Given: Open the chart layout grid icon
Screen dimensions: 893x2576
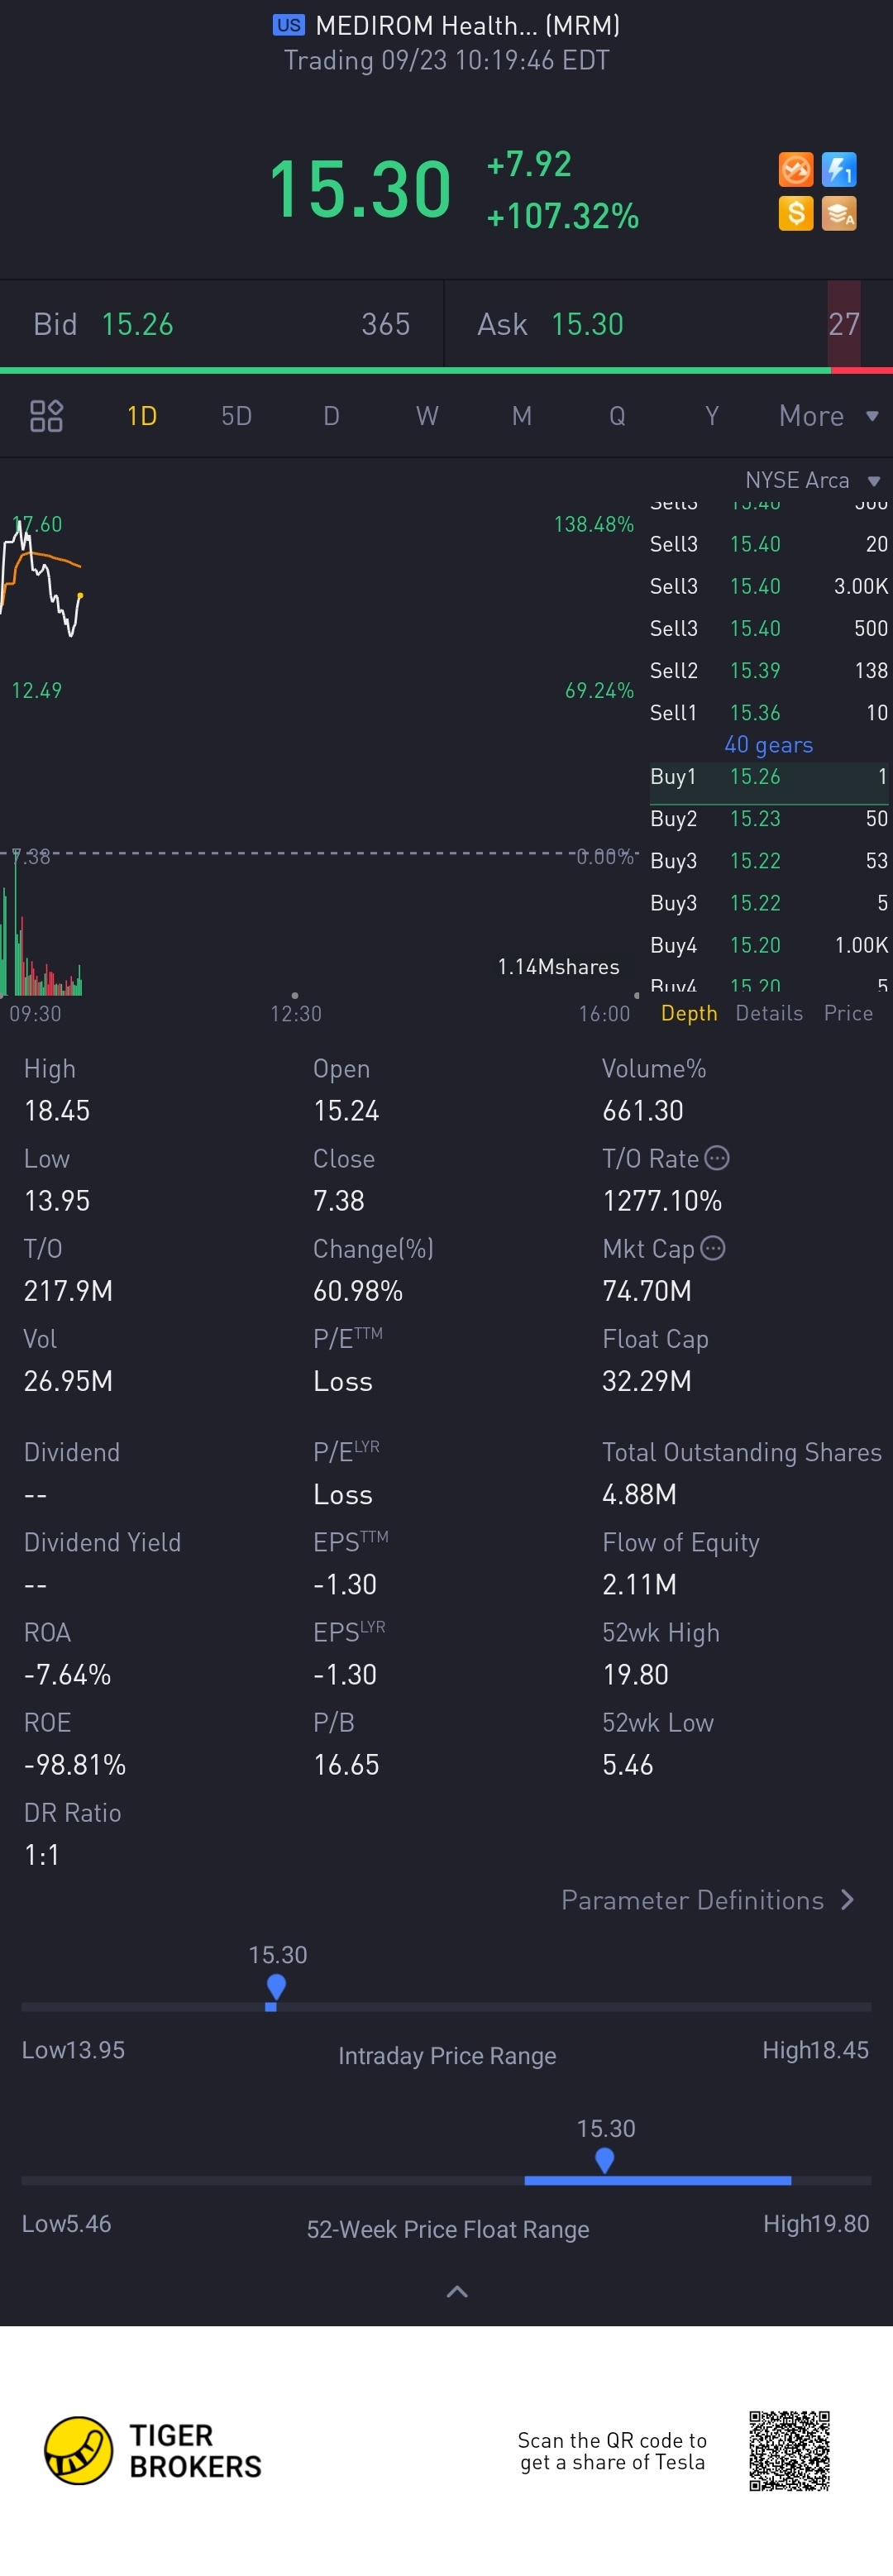Looking at the screenshot, I should pos(46,416).
